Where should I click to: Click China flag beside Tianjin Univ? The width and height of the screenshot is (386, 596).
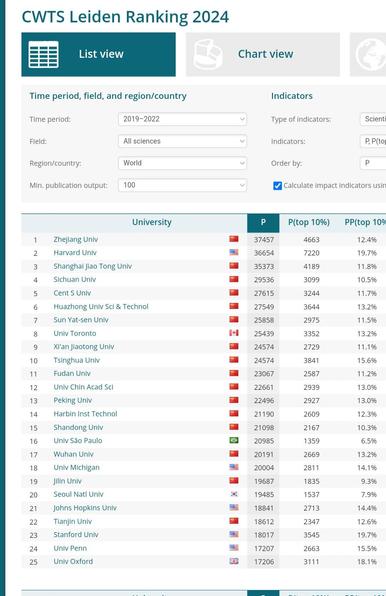(234, 521)
